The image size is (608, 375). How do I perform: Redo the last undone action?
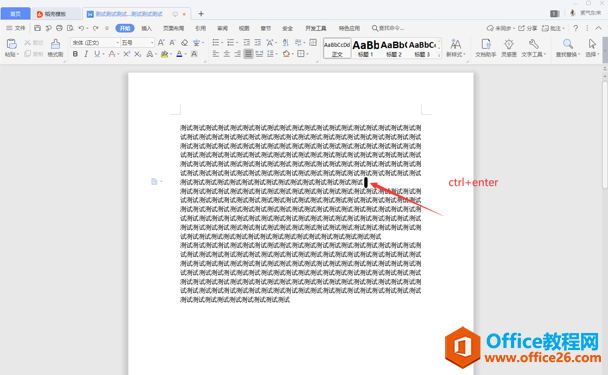tap(95, 28)
